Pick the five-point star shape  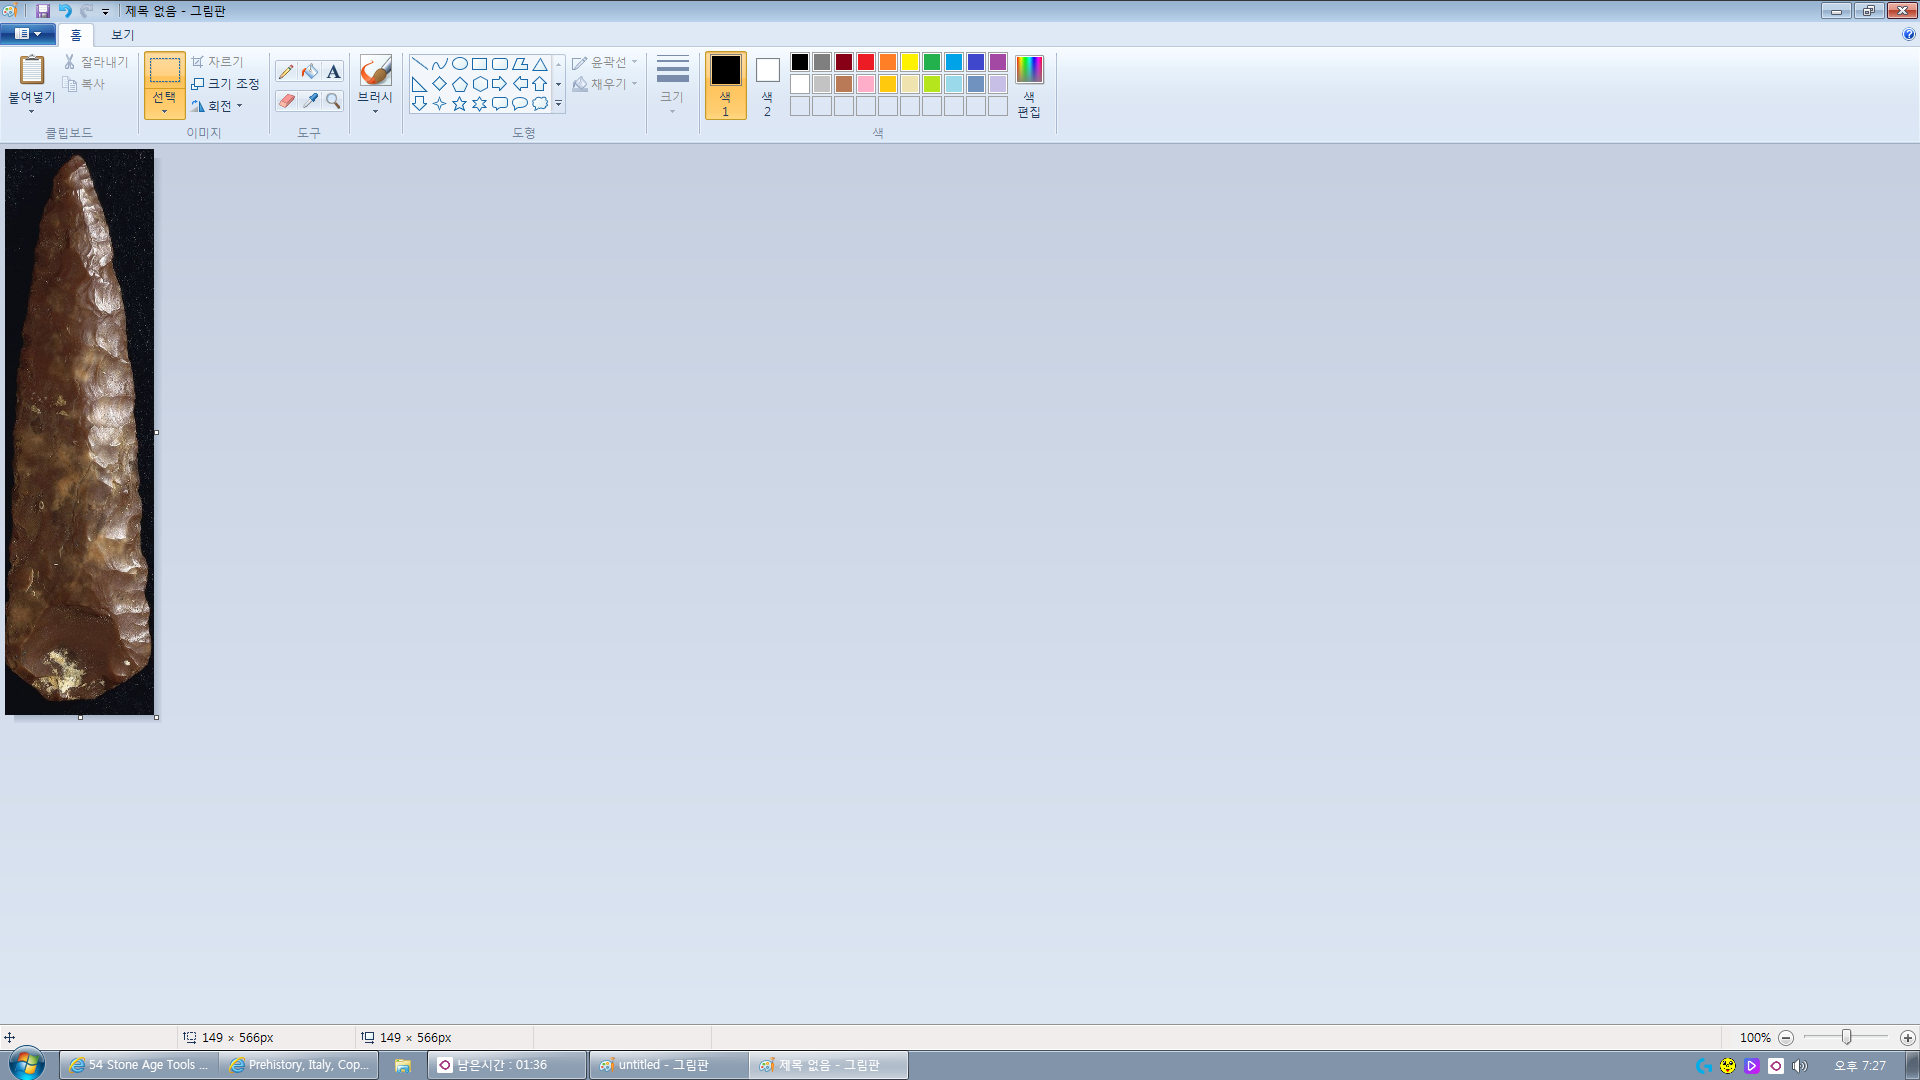click(459, 104)
